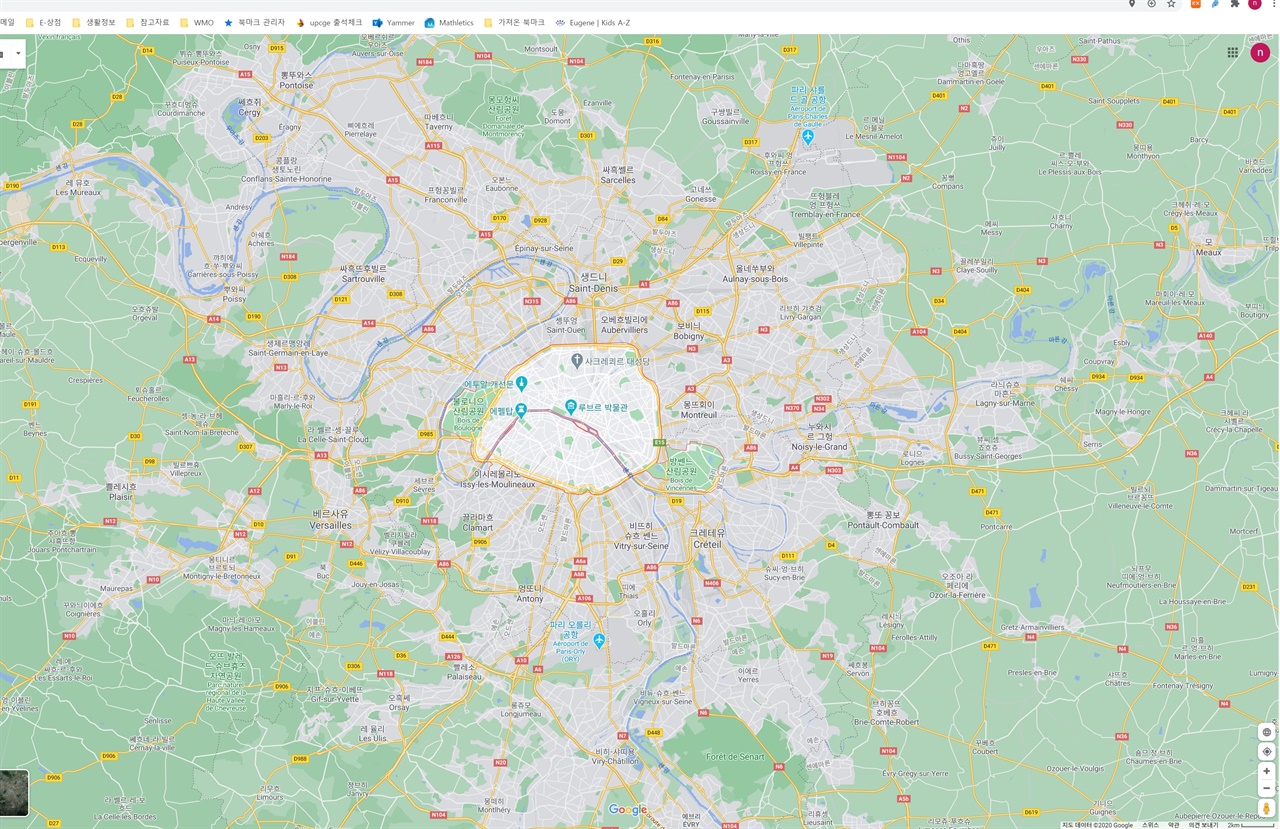Open the 생활정보 bookmark folder
1280x829 pixels.
pyautogui.click(x=94, y=22)
